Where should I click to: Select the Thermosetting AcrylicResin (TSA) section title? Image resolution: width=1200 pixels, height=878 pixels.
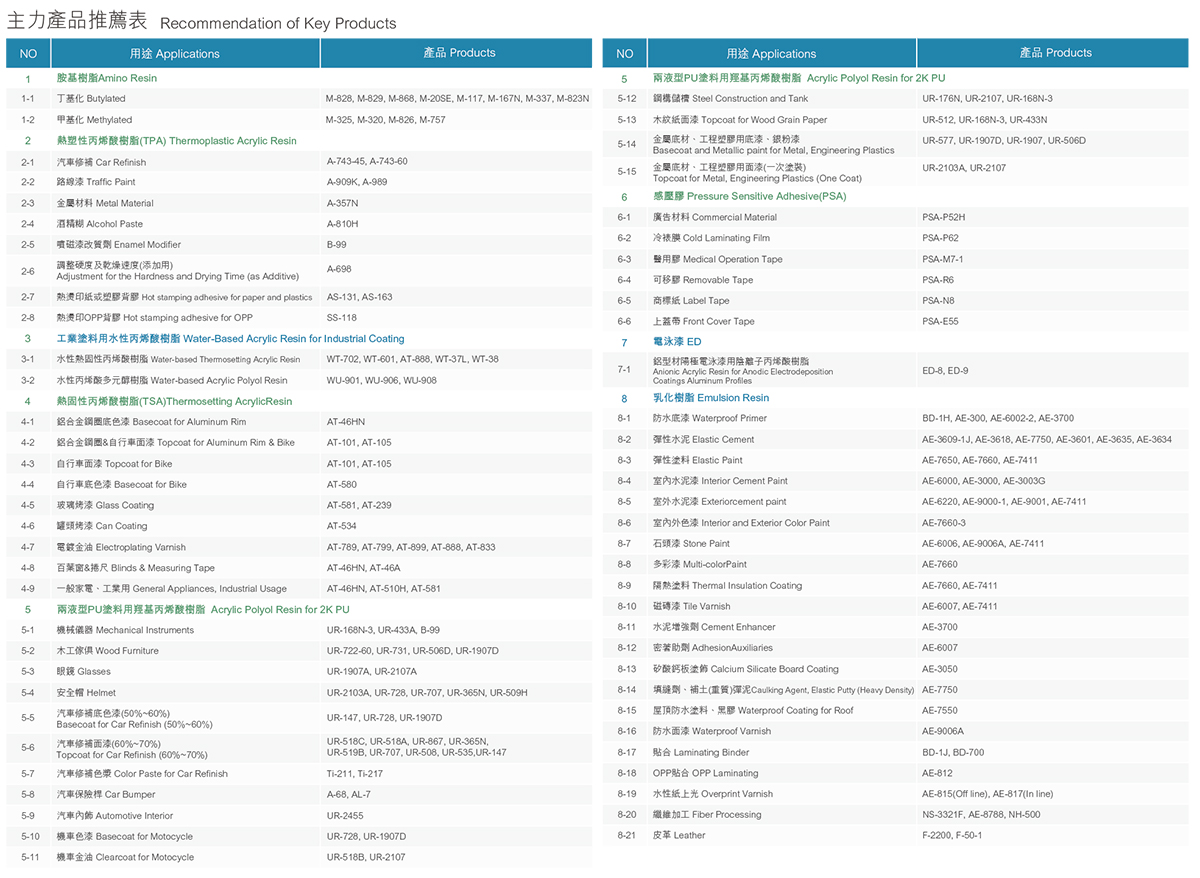tap(174, 401)
